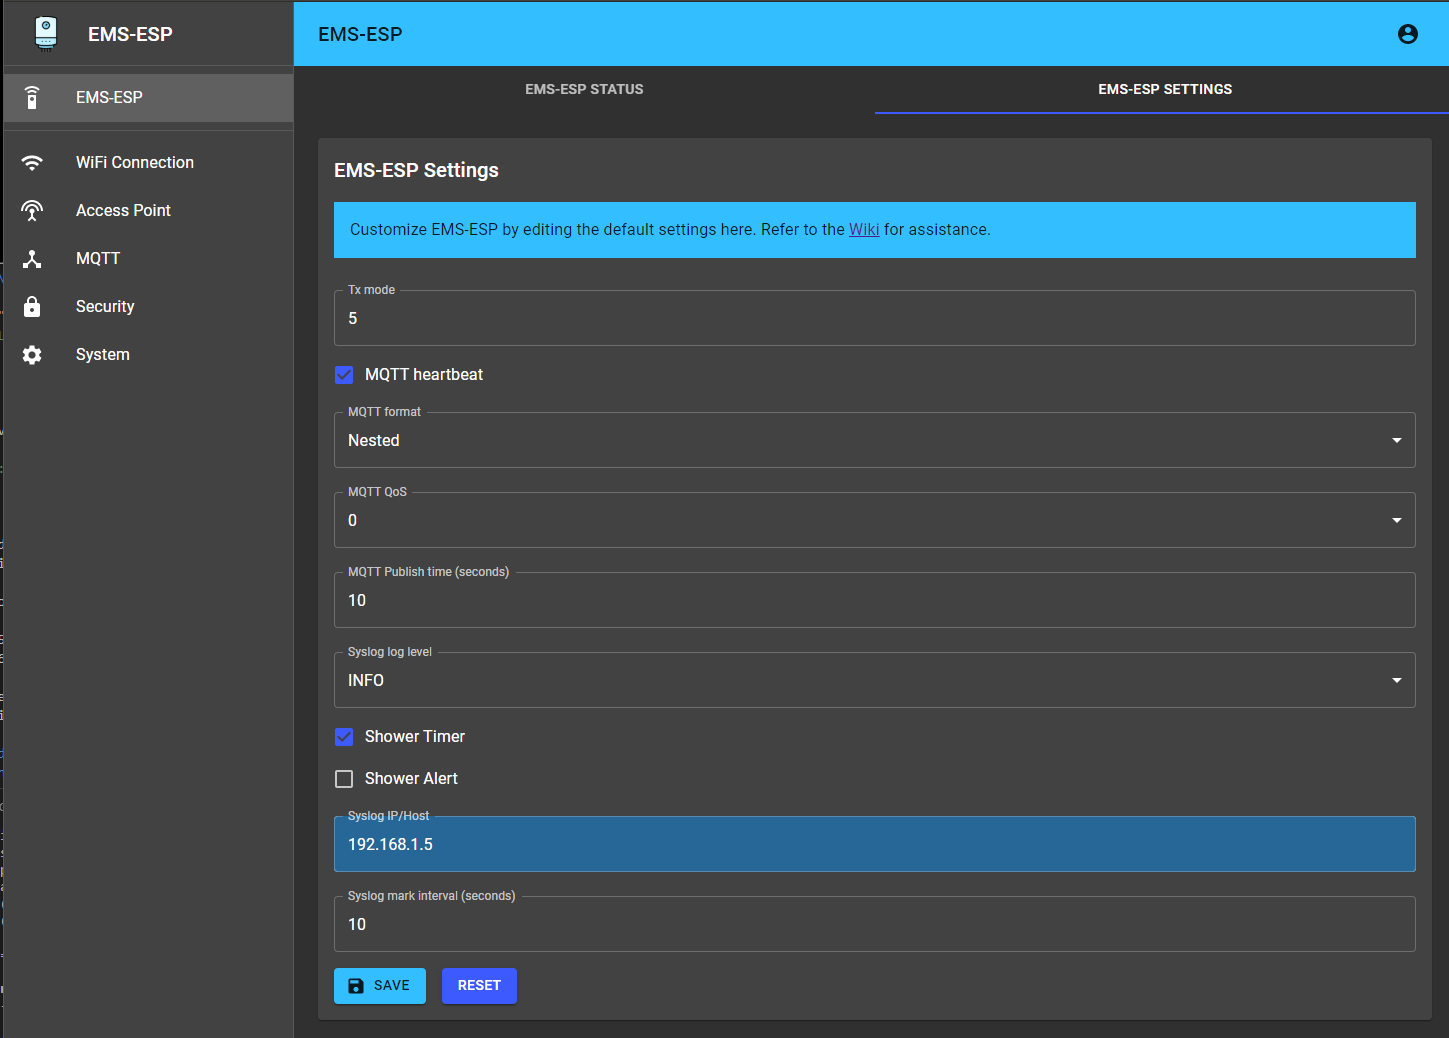Image resolution: width=1449 pixels, height=1038 pixels.
Task: Uncheck the Shower Timer checkbox
Action: pyautogui.click(x=344, y=737)
